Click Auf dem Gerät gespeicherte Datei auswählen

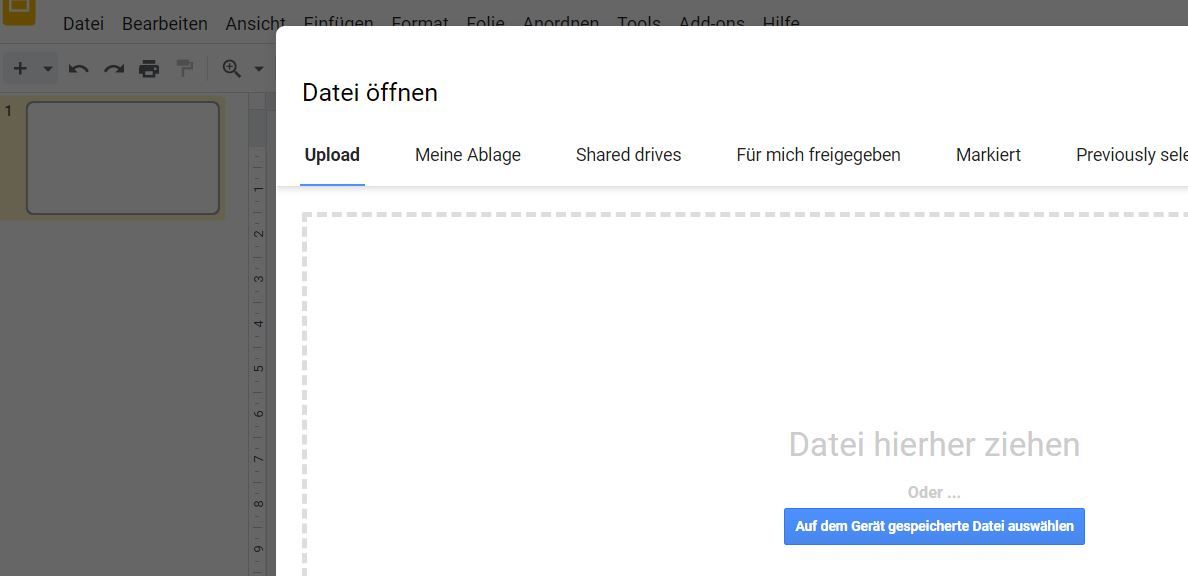(x=934, y=526)
